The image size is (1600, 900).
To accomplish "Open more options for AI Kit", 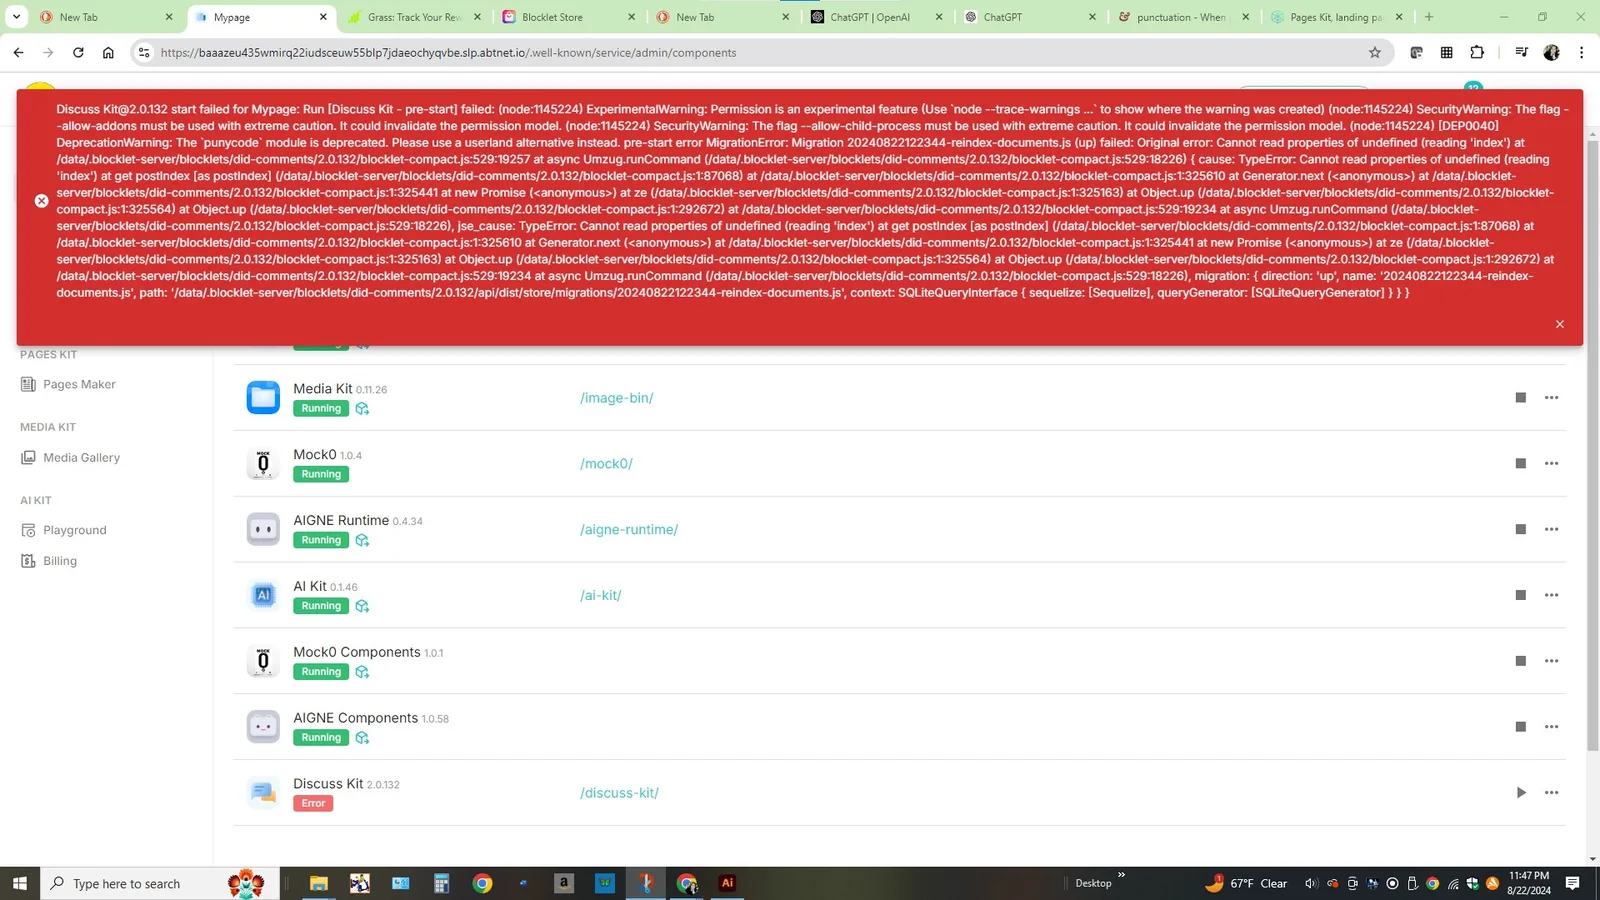I will (x=1551, y=596).
